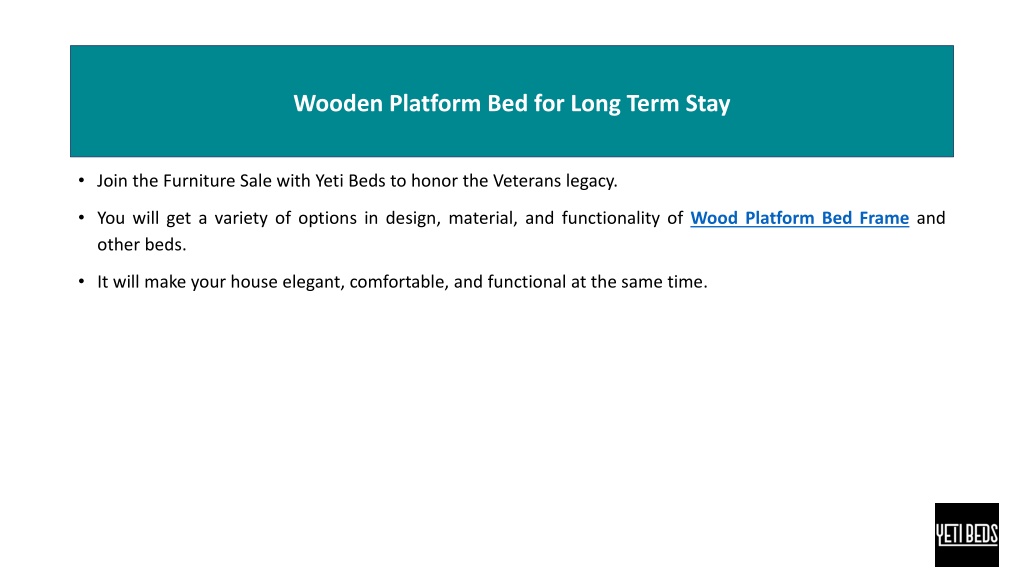Click the Yeti Beds logo
The width and height of the screenshot is (1024, 576).
tap(967, 534)
